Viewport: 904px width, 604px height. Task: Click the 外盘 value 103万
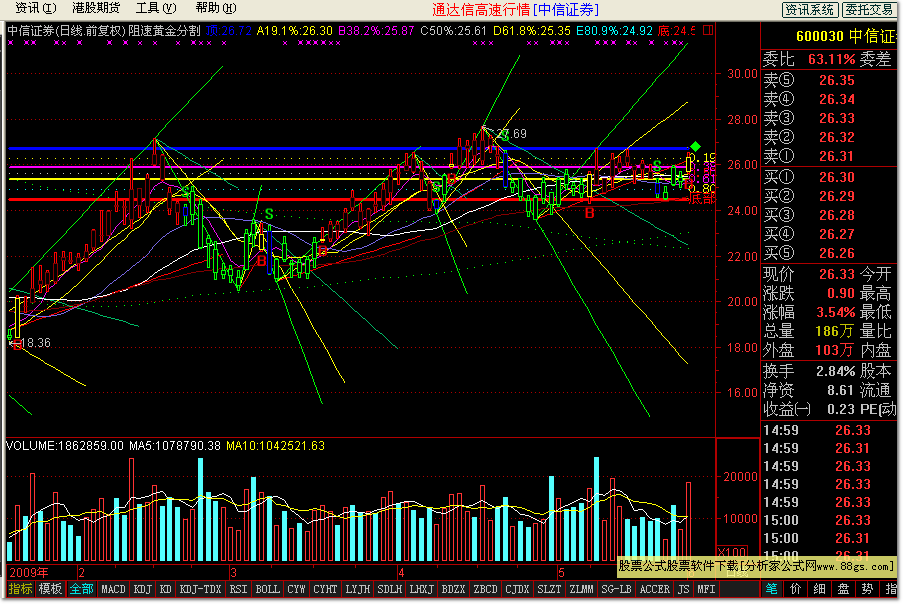pos(834,350)
